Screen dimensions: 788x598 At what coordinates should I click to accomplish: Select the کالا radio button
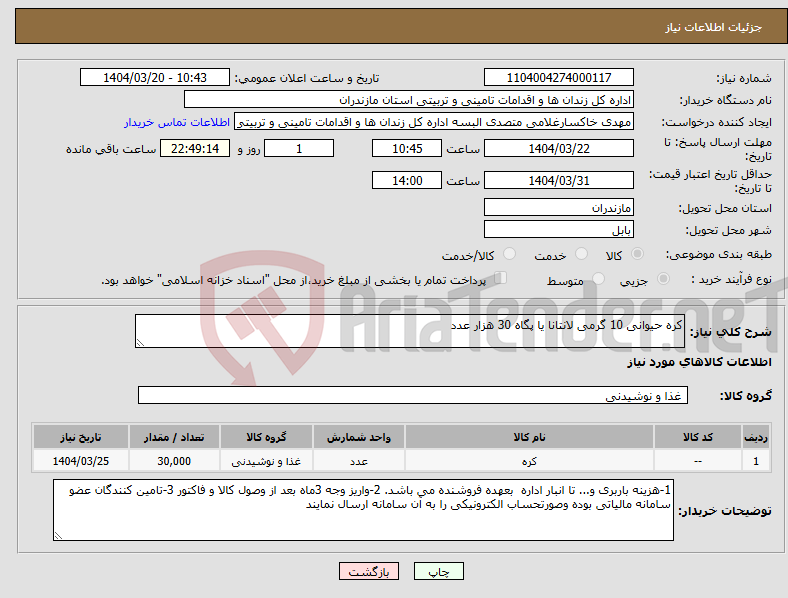637,254
